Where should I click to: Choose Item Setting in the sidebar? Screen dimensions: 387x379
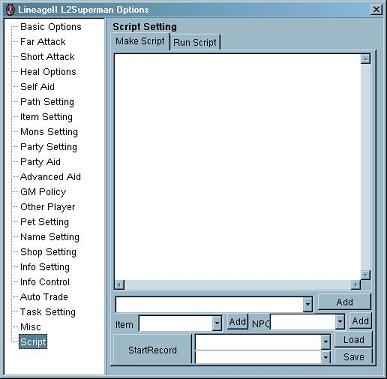(x=46, y=117)
